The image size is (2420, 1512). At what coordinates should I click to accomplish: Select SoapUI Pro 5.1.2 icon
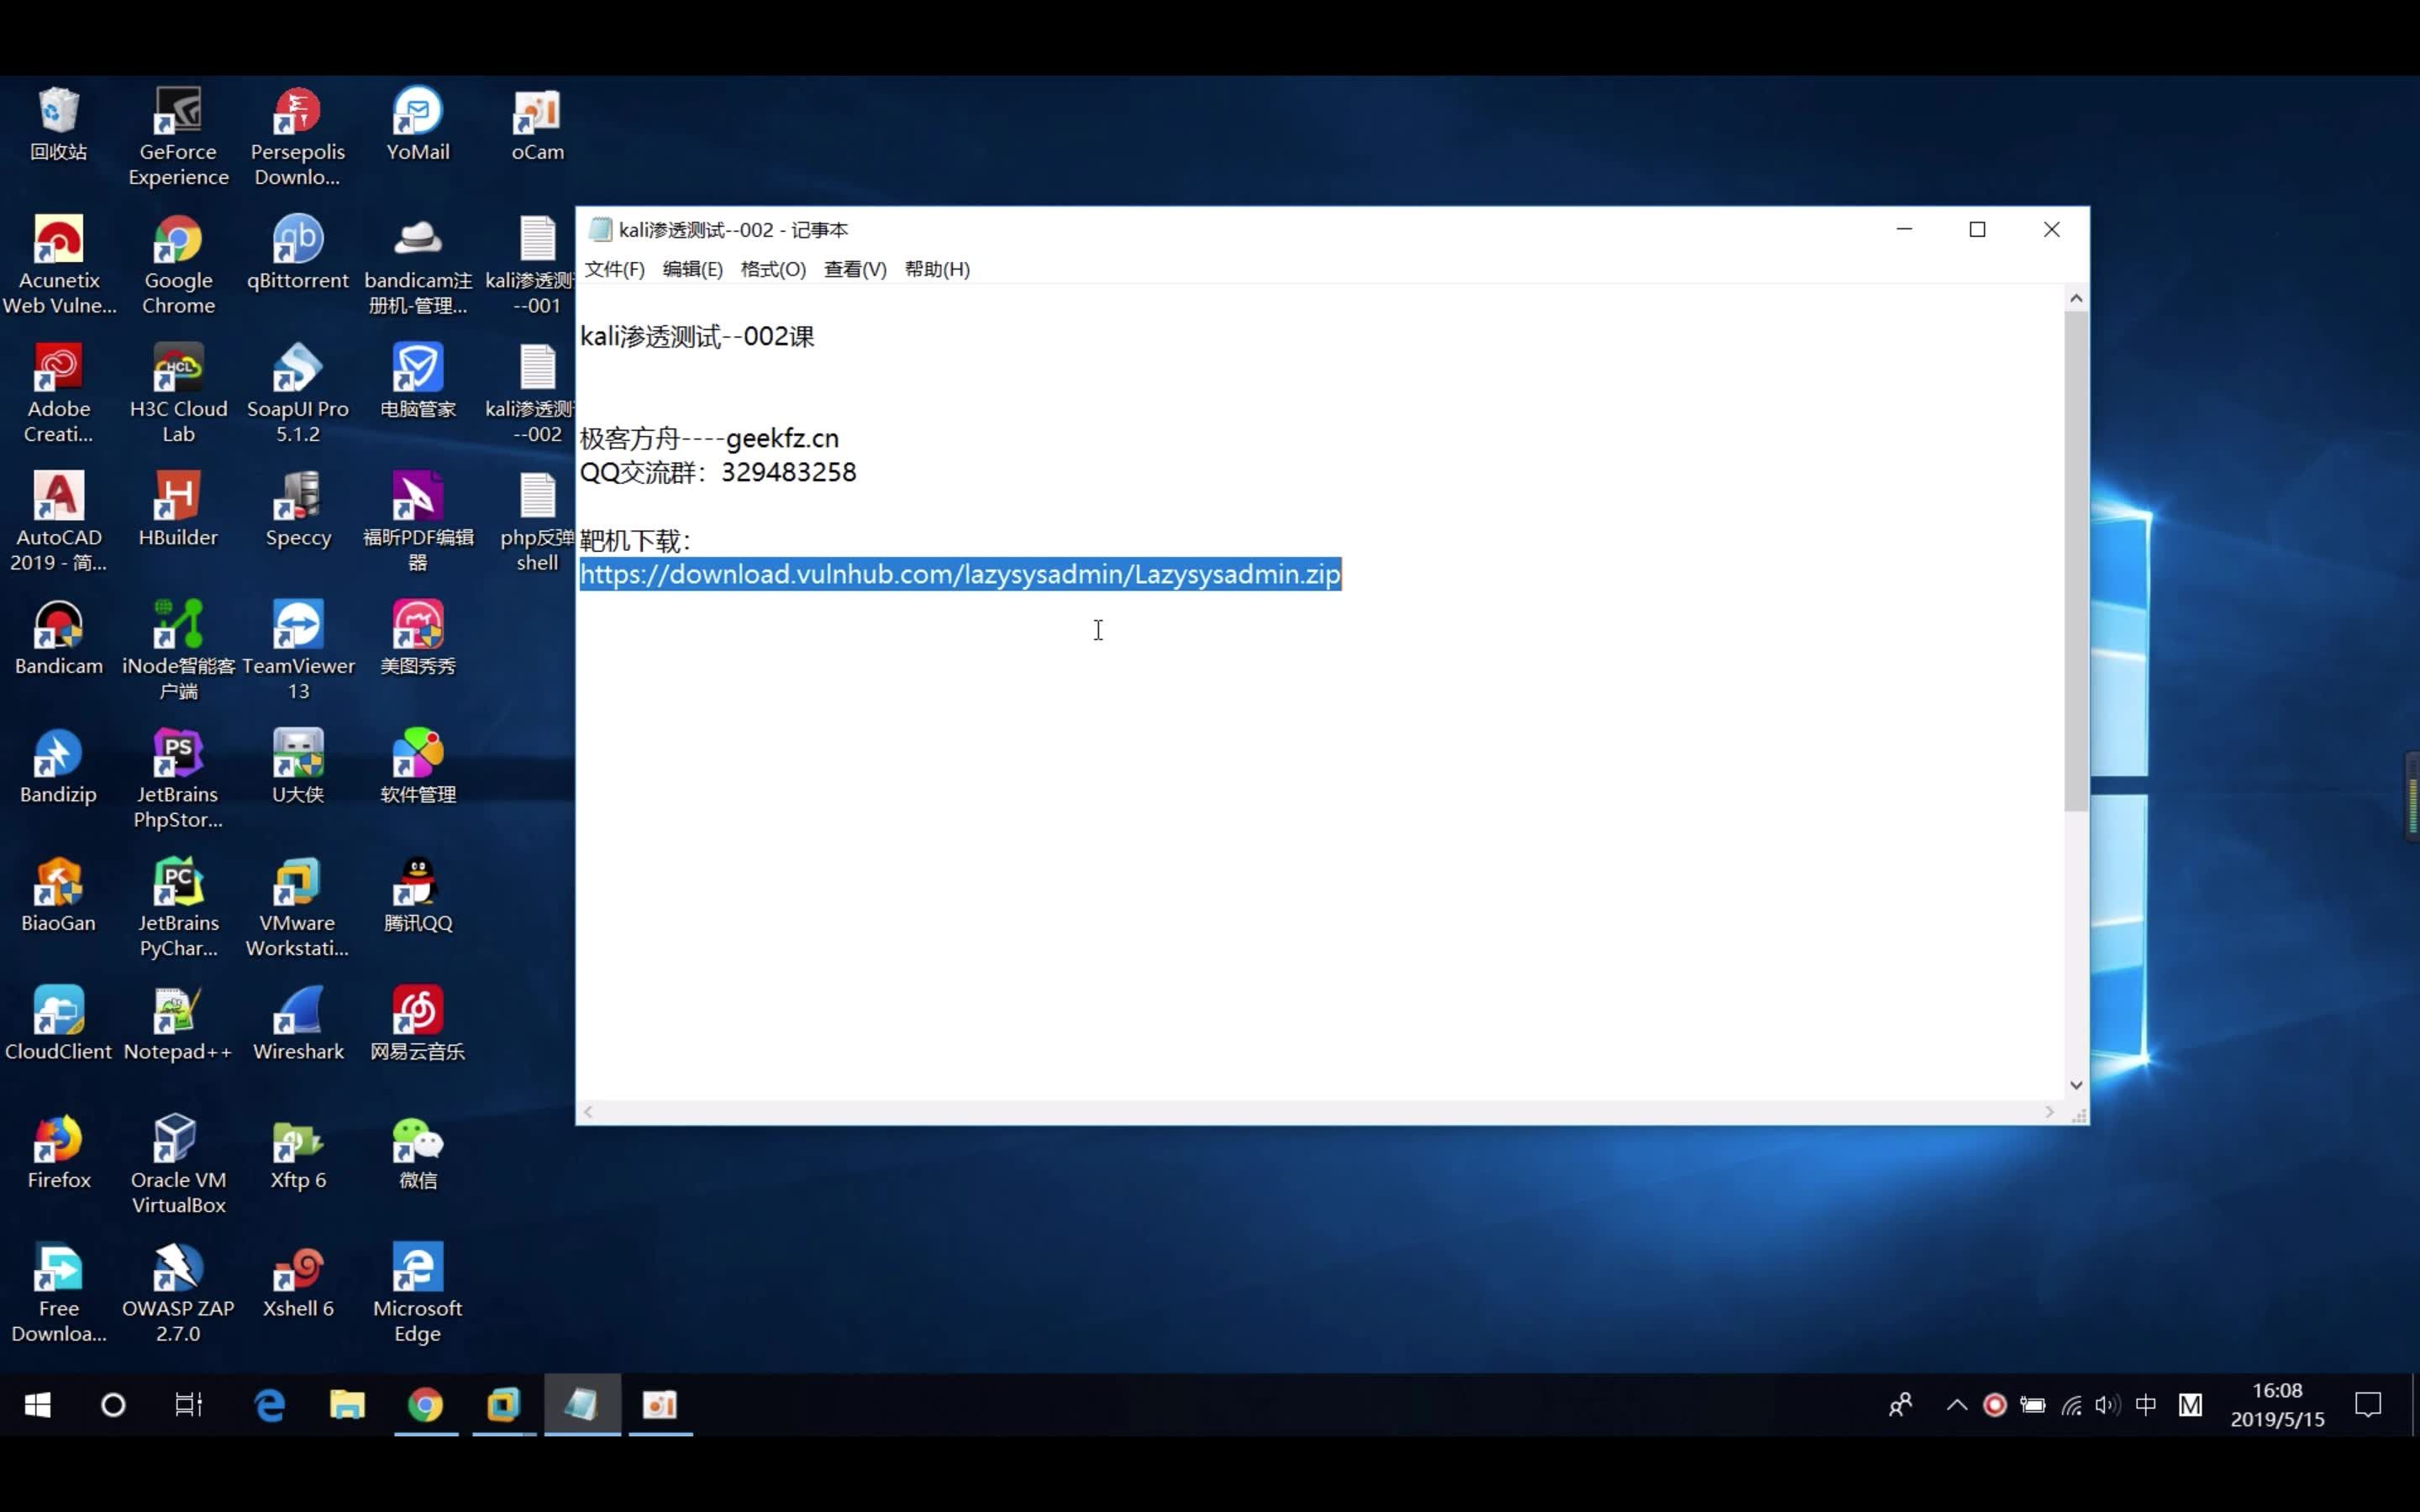click(297, 394)
